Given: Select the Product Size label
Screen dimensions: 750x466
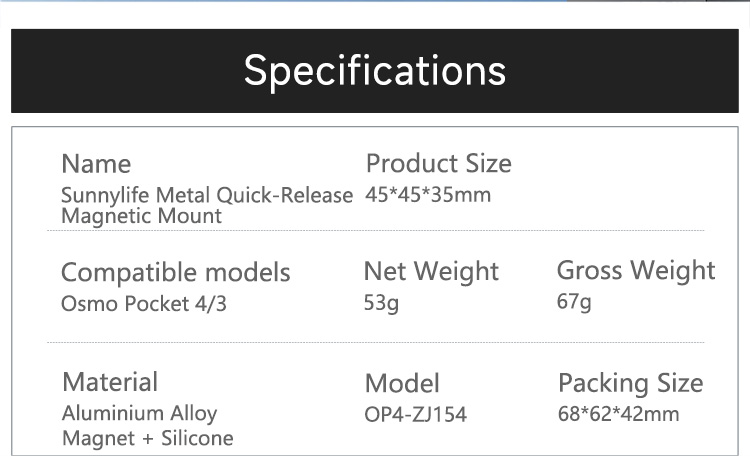Looking at the screenshot, I should [x=438, y=163].
